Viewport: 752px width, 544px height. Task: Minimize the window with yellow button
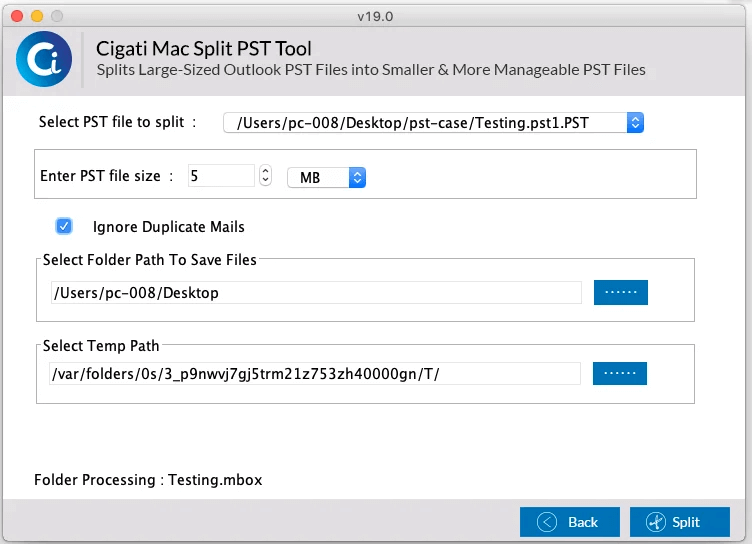(37, 16)
